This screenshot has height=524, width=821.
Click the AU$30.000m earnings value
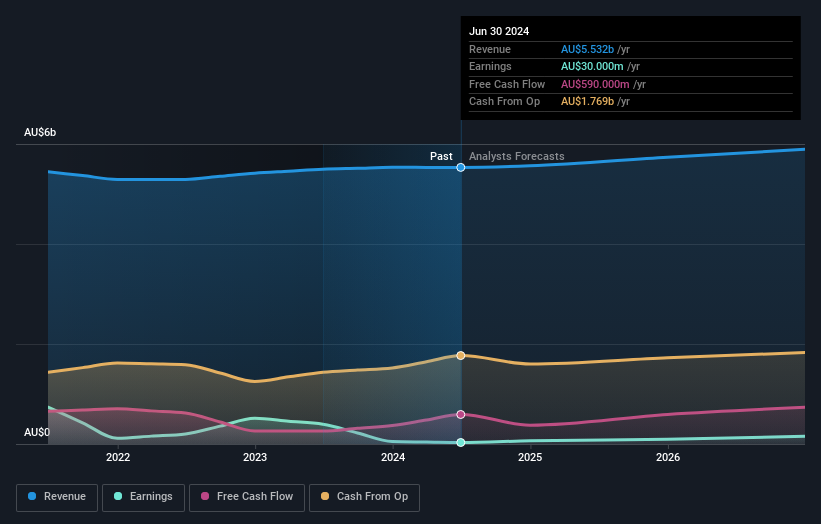click(x=592, y=66)
